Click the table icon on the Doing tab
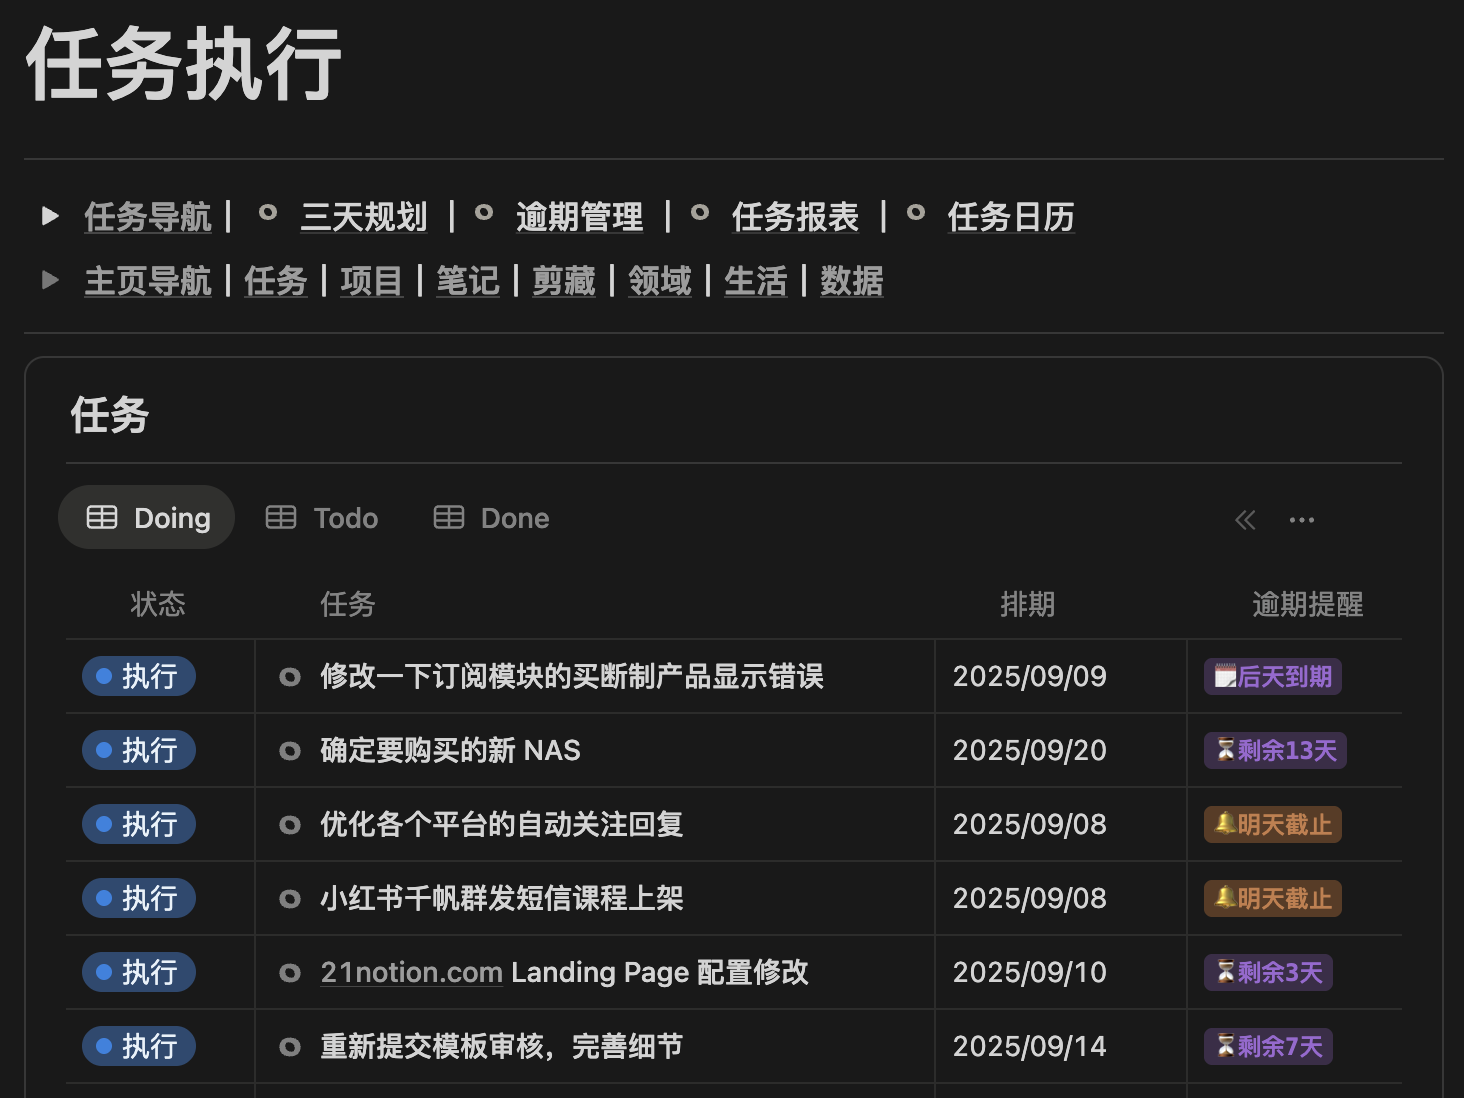1464x1098 pixels. click(x=102, y=517)
